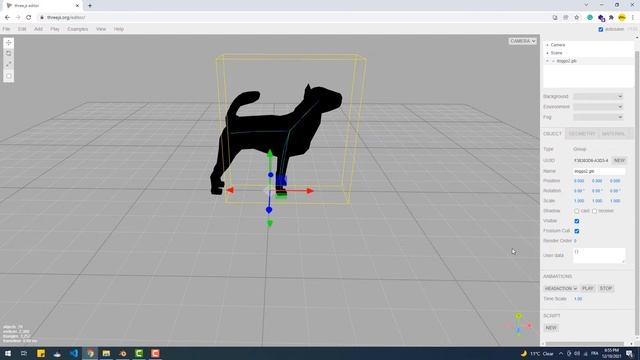Viewport: 640px width, 360px height.
Task: Toggle the Visible checkbox
Action: click(577, 221)
